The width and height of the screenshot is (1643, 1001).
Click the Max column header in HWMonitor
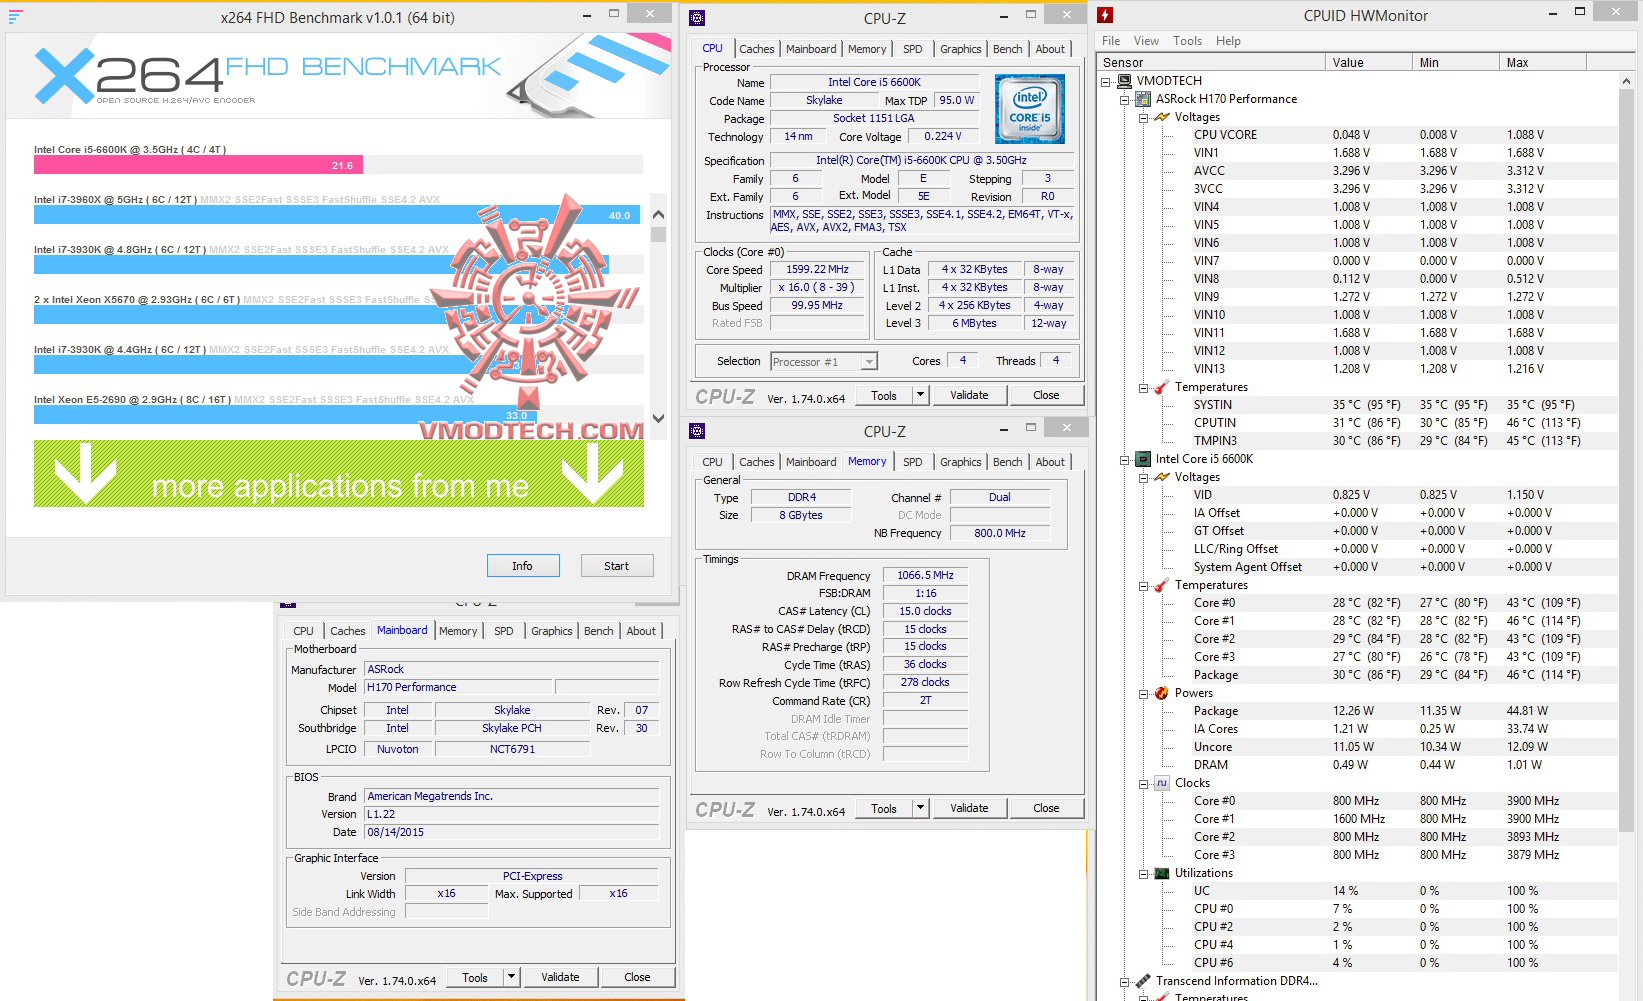pos(1543,62)
